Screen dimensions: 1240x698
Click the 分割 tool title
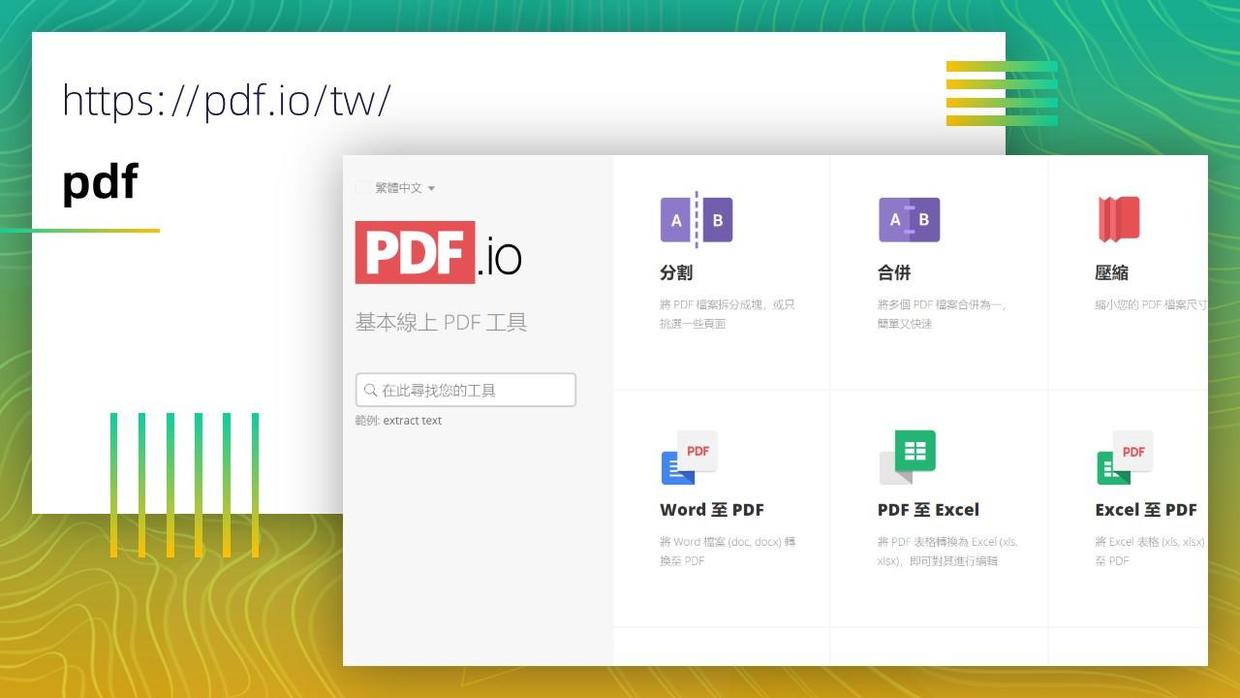tap(676, 272)
